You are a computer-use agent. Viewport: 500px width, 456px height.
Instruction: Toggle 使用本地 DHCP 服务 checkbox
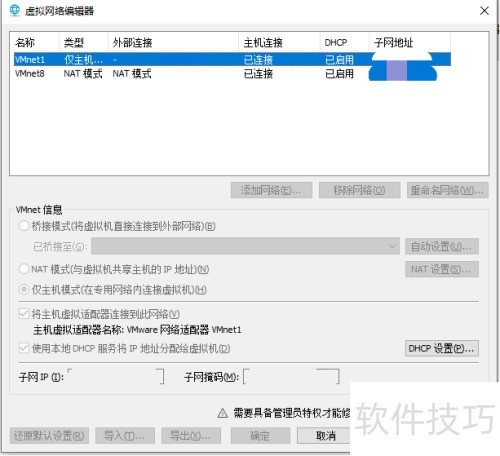(24, 348)
